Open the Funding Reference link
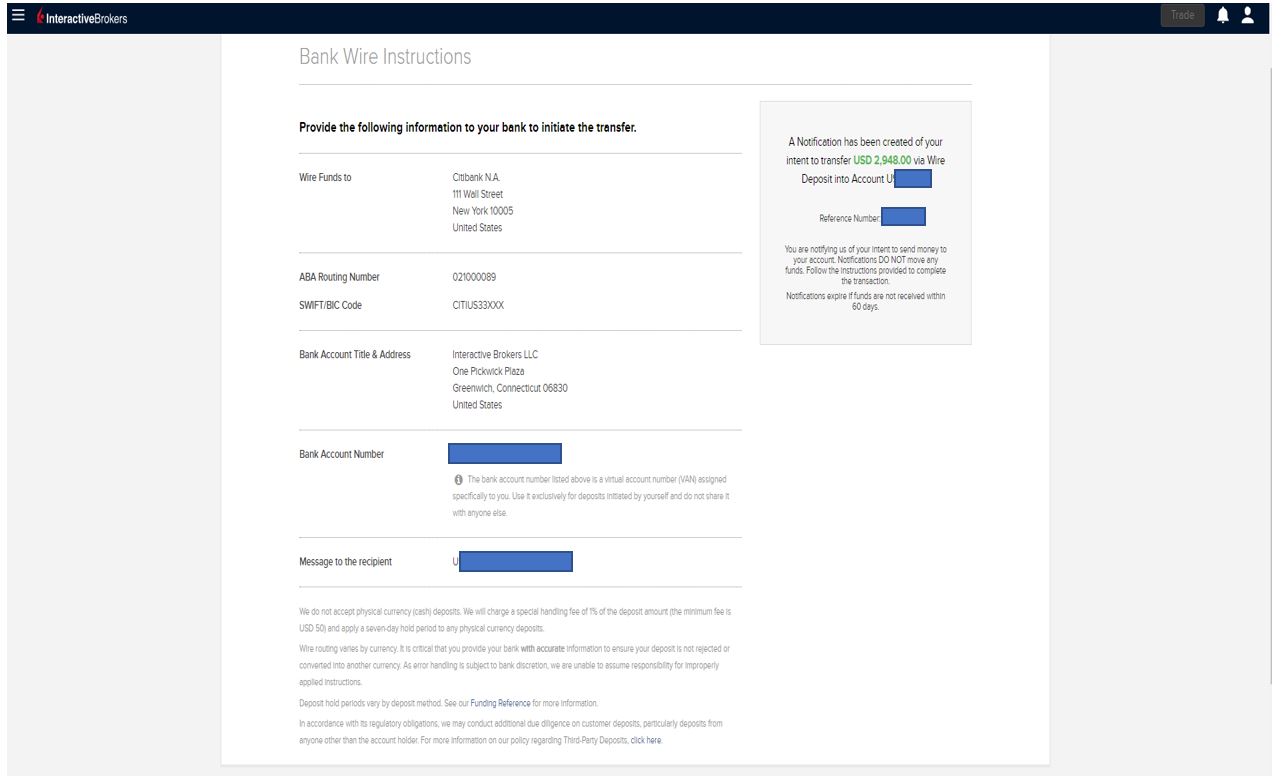This screenshot has width=1281, height=780. pos(500,704)
